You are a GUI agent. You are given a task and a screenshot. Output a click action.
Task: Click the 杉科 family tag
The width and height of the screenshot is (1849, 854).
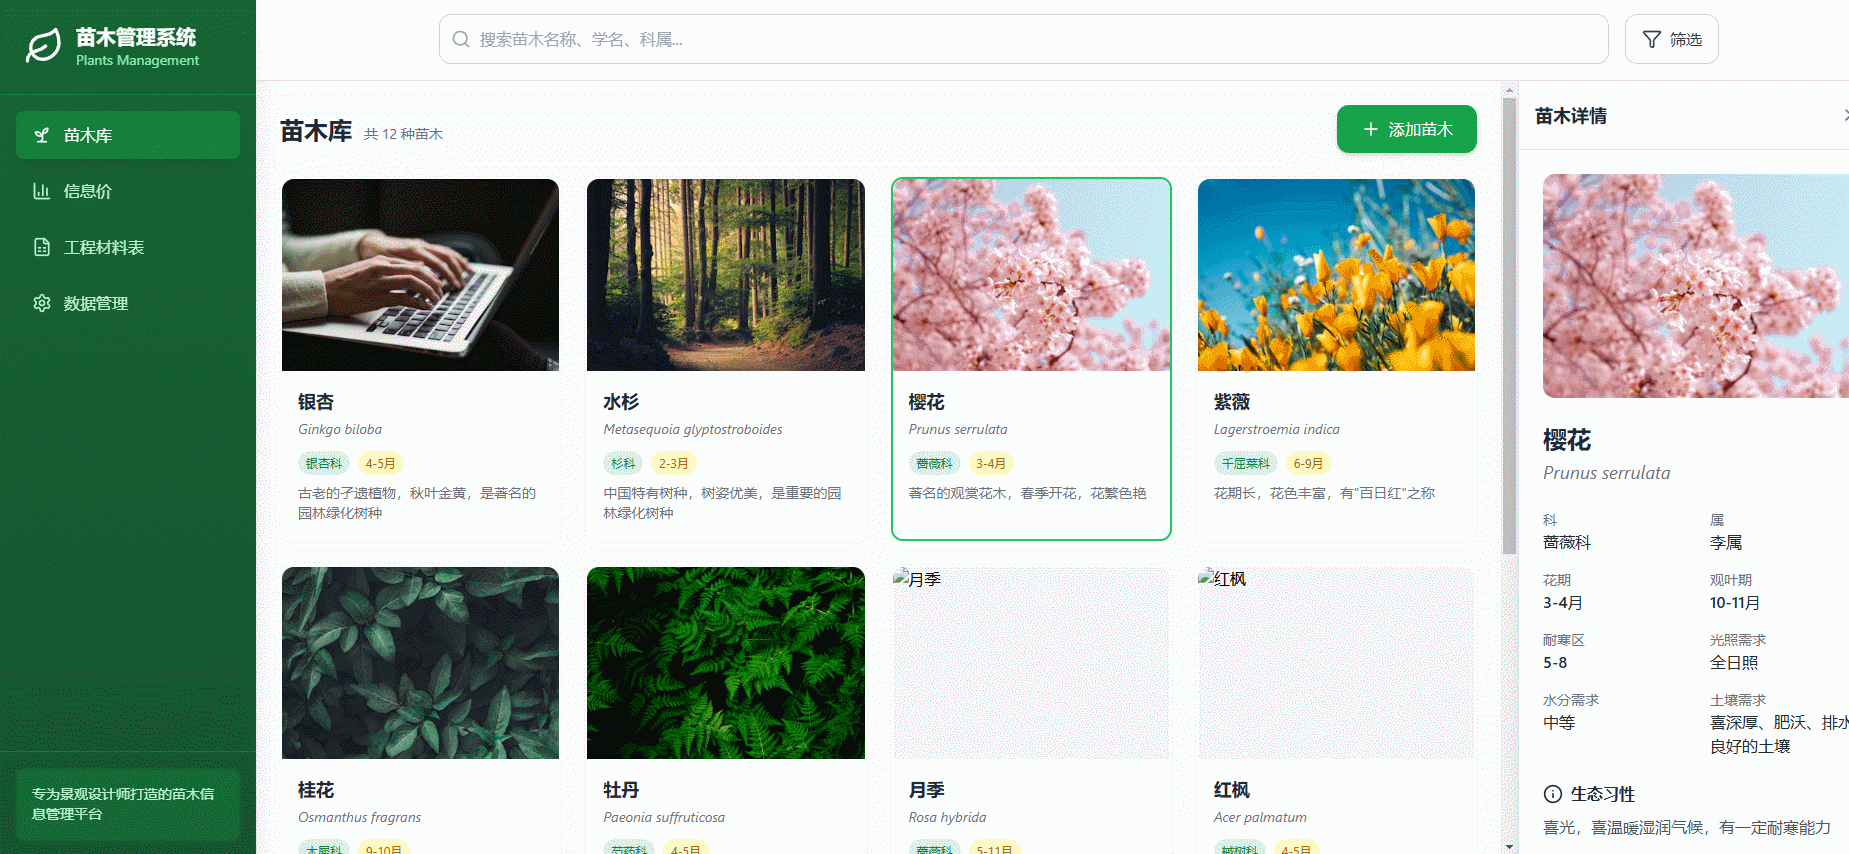click(x=623, y=463)
